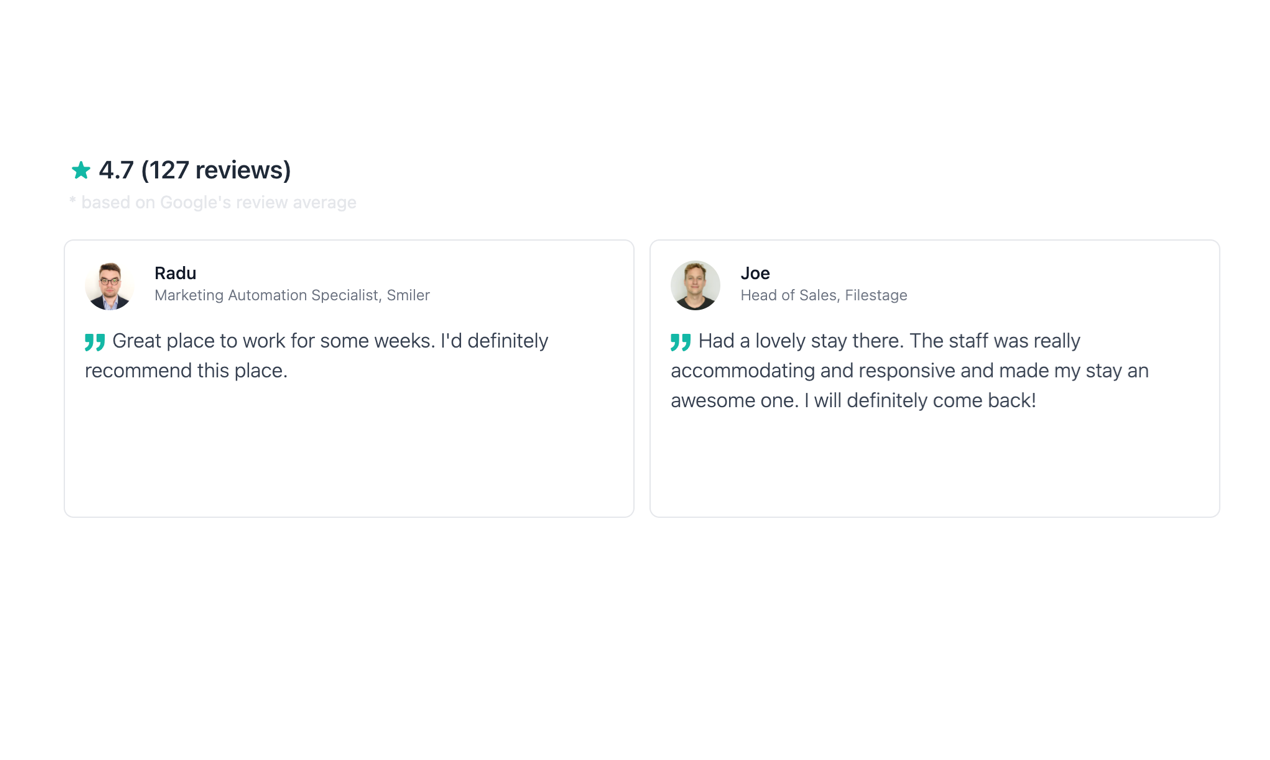Click "I will definitely come back!" sentence
This screenshot has height=760, width=1270.
[x=920, y=400]
